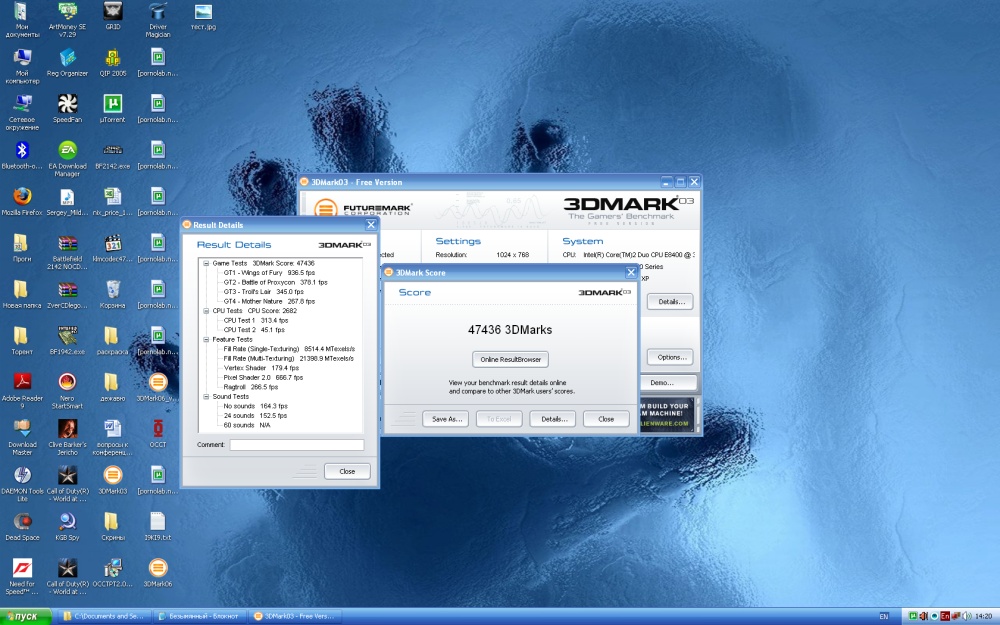Click the system tray volume icon
This screenshot has height=625, width=1000.
click(x=967, y=616)
